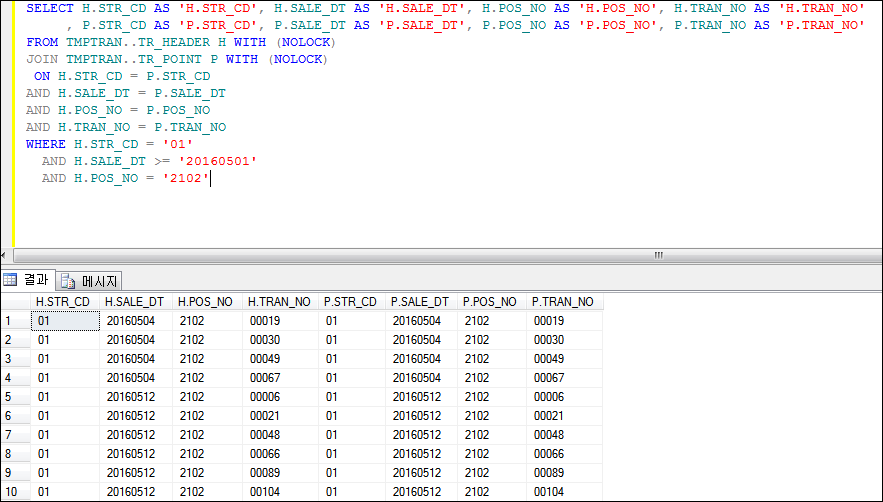Image resolution: width=883 pixels, height=502 pixels.
Task: Select the P.POS_NO column header
Action: pyautogui.click(x=490, y=302)
